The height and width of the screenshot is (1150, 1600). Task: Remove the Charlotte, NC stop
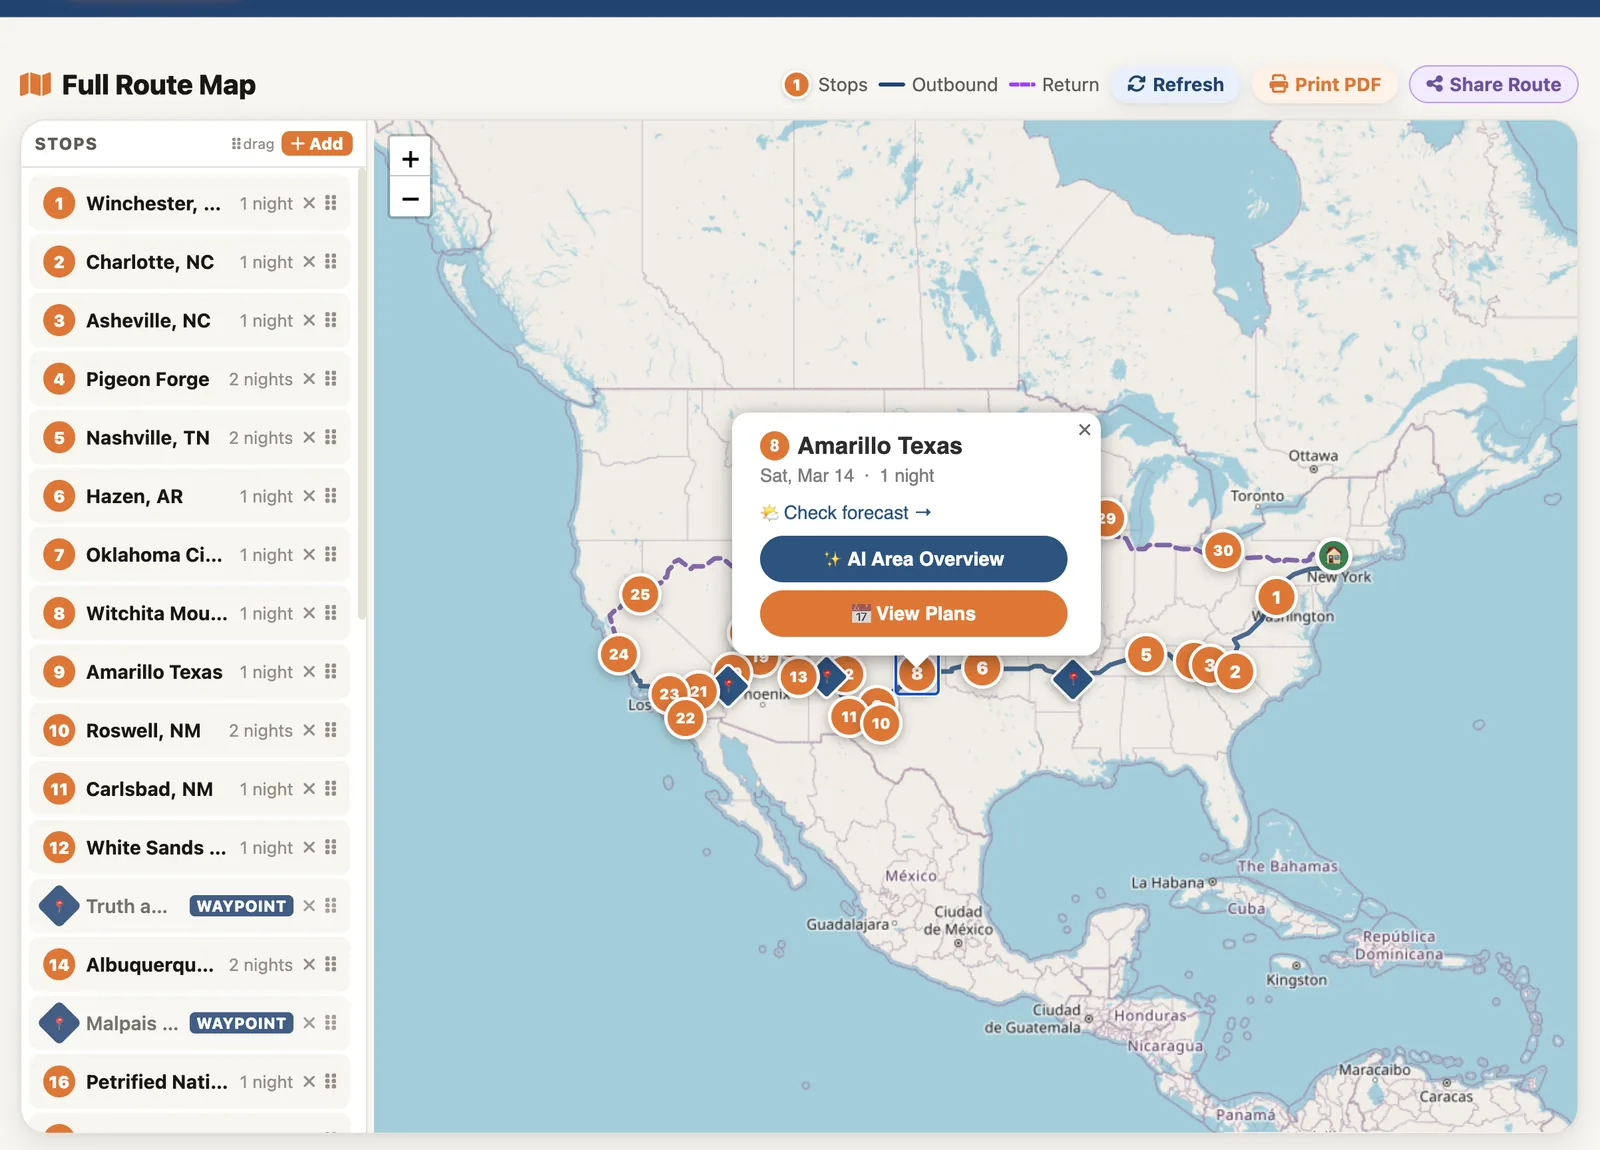pos(309,262)
